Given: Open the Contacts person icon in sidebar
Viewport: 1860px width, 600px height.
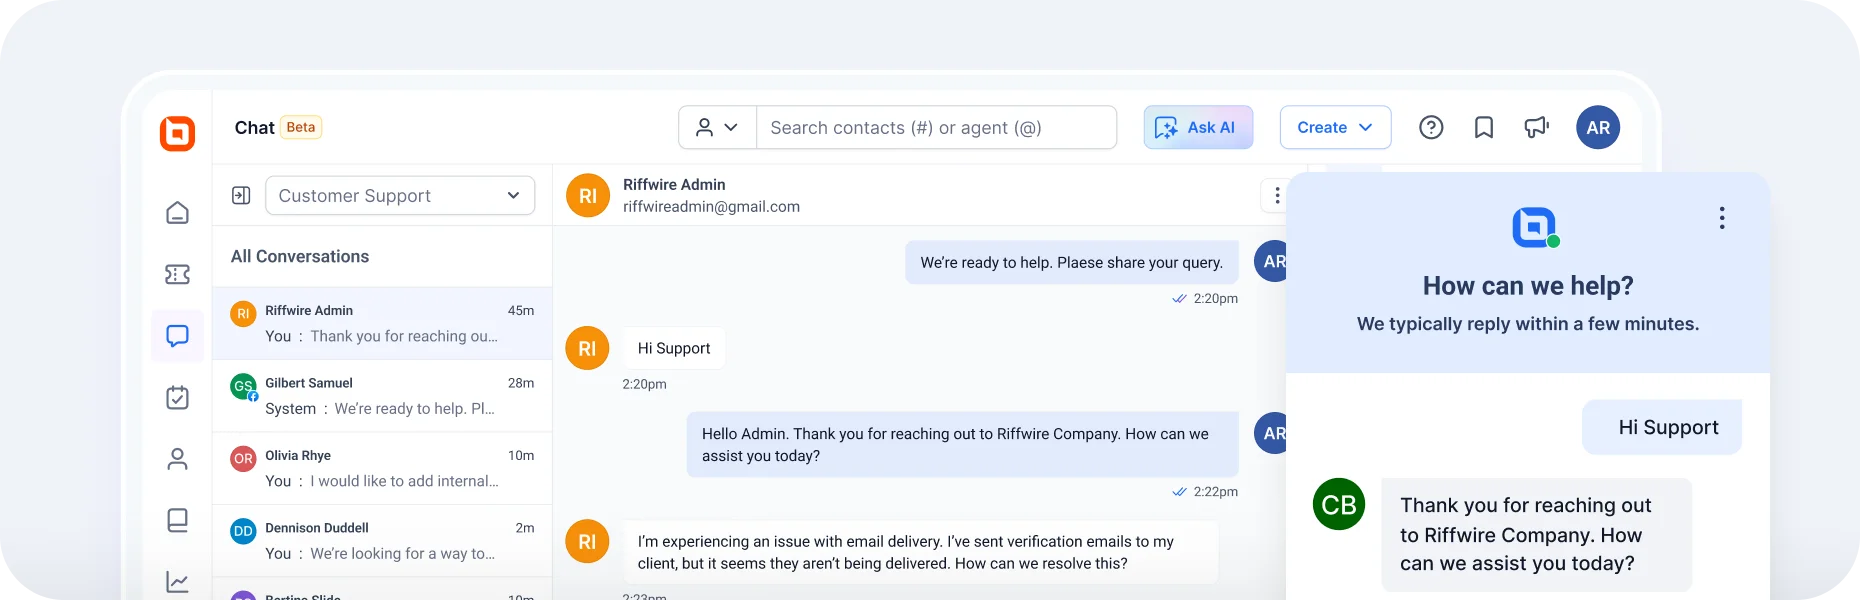Looking at the screenshot, I should [x=177, y=459].
